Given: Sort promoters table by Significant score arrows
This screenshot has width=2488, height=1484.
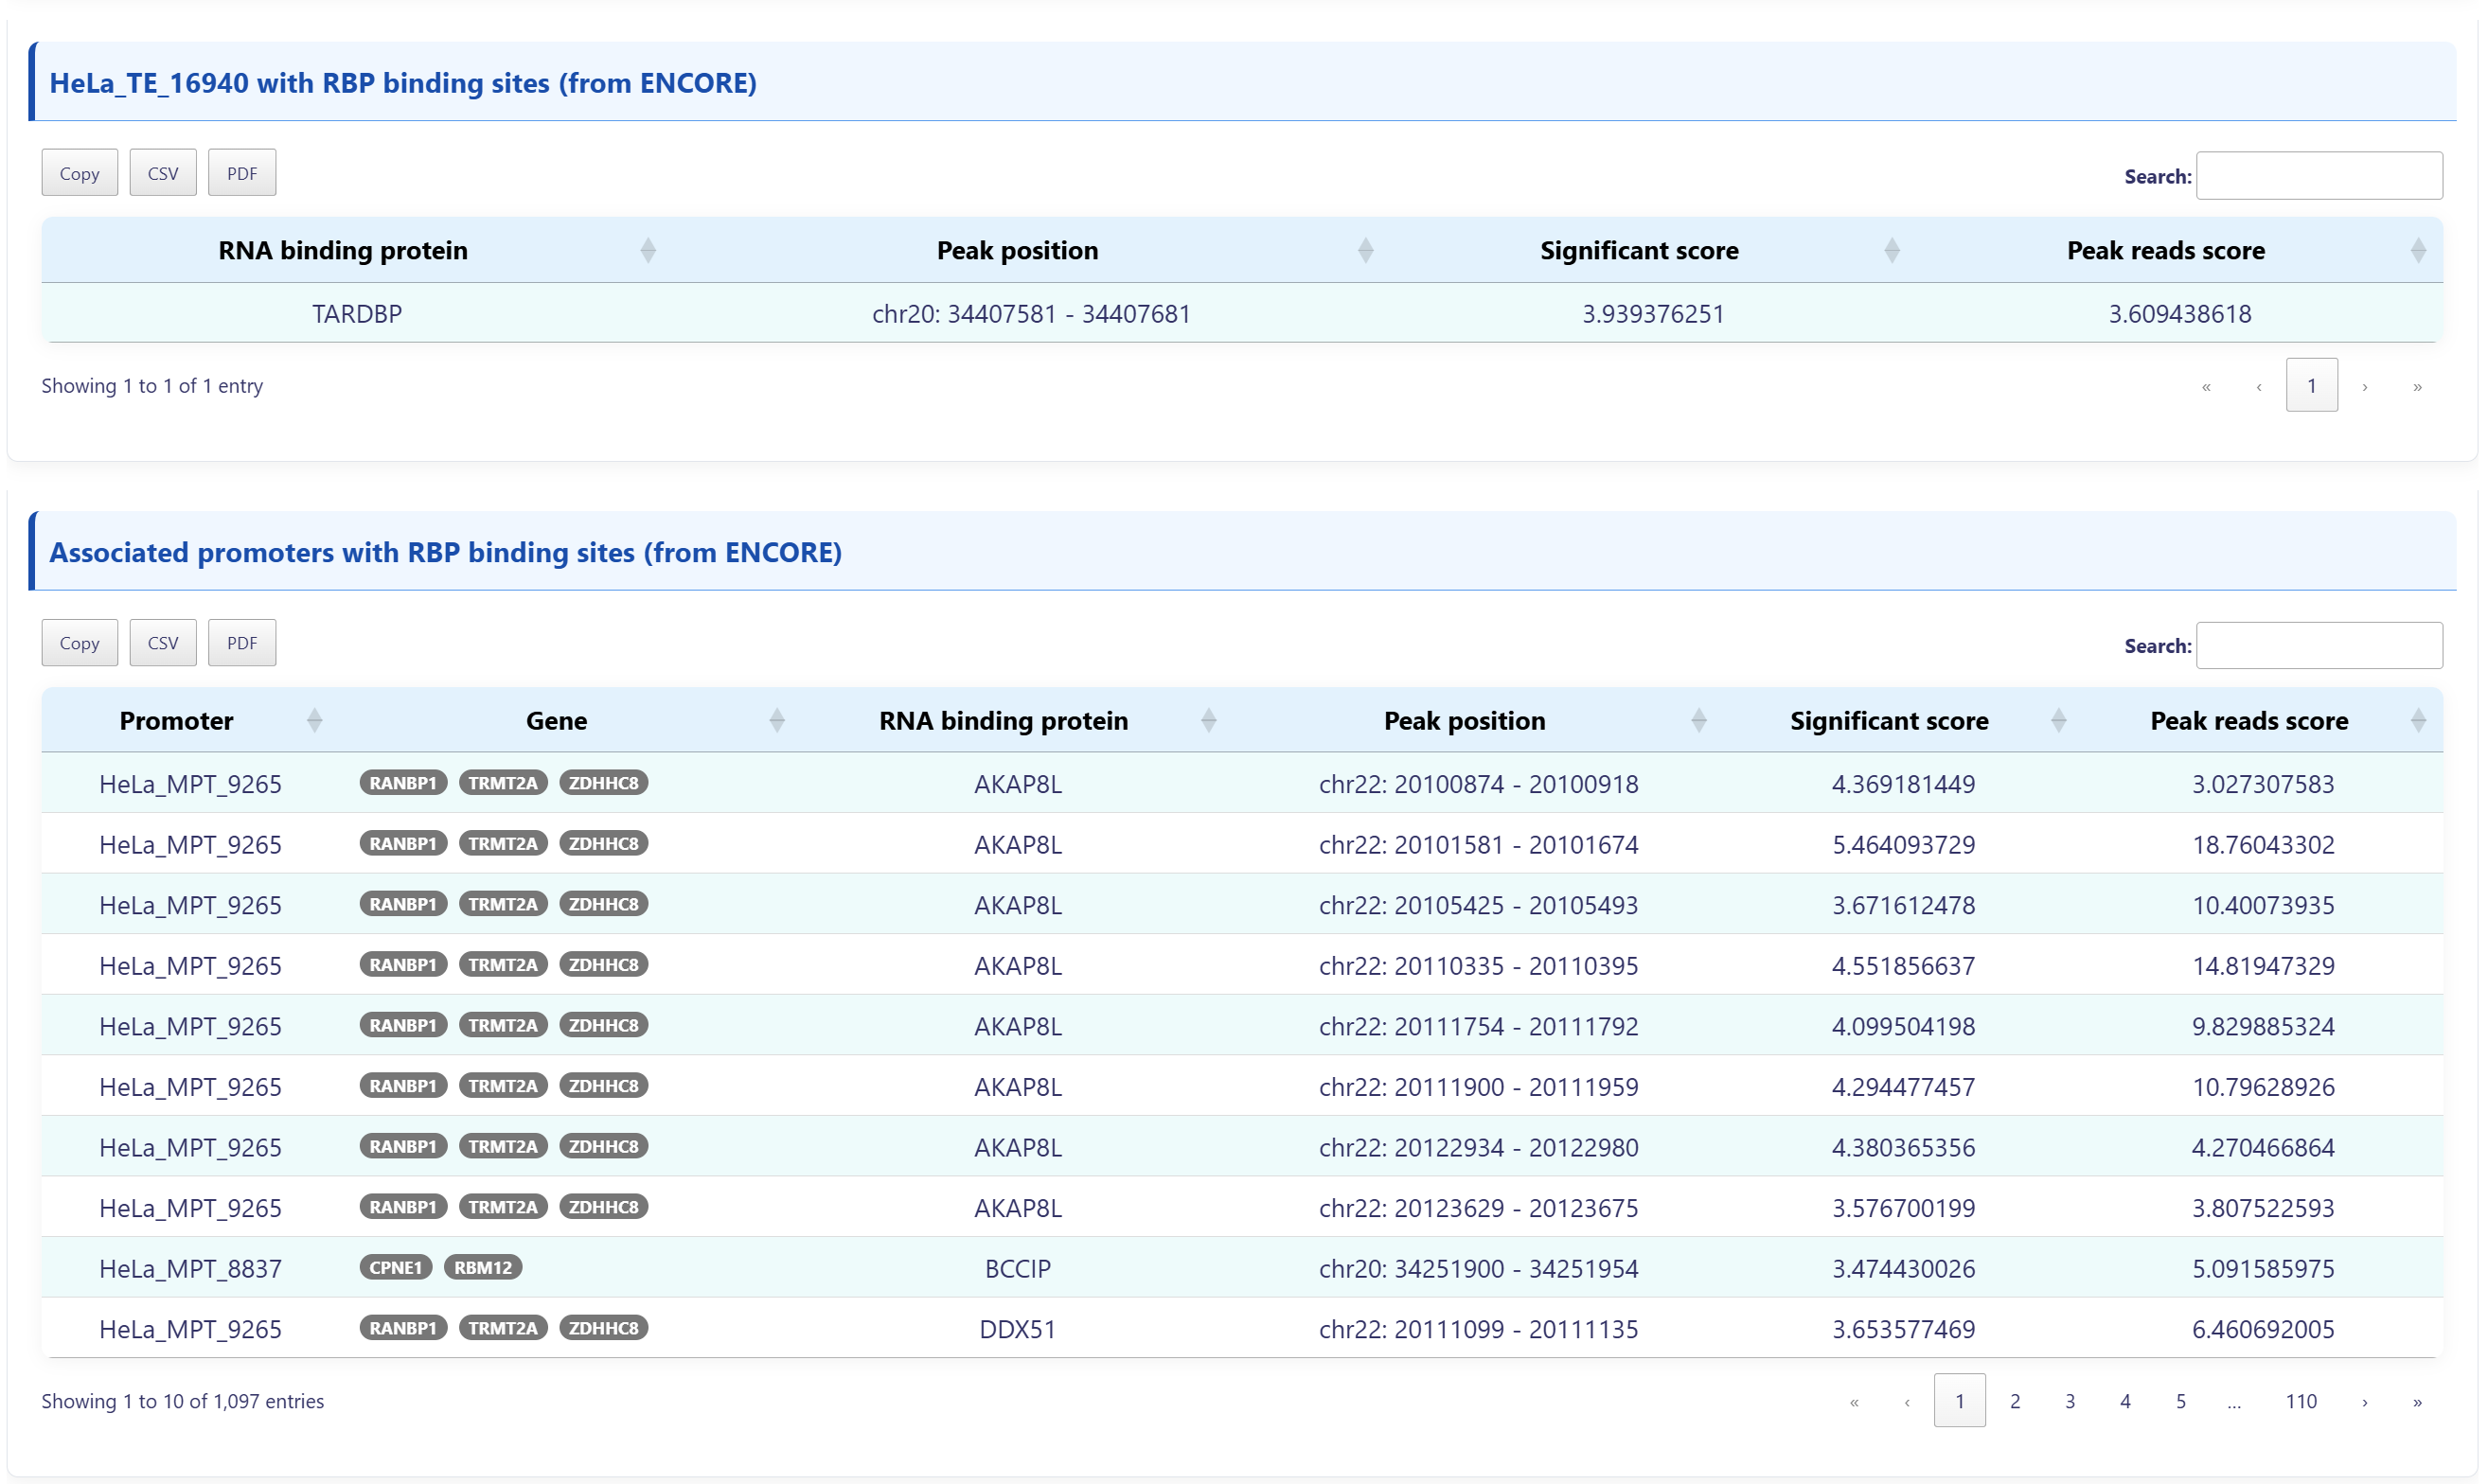Looking at the screenshot, I should (x=2058, y=720).
